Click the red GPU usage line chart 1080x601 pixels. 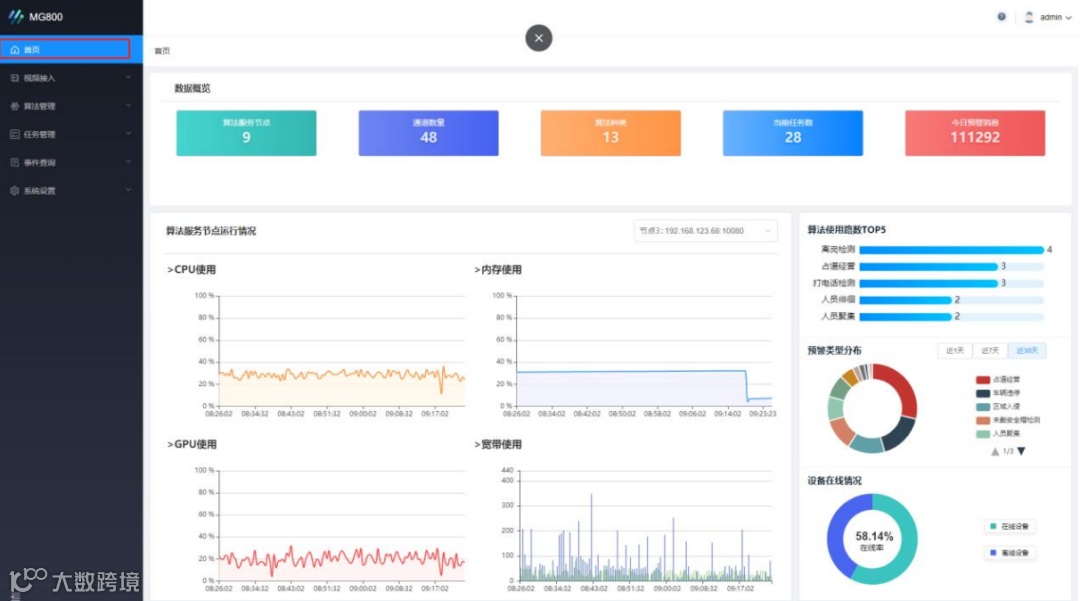pos(342,560)
